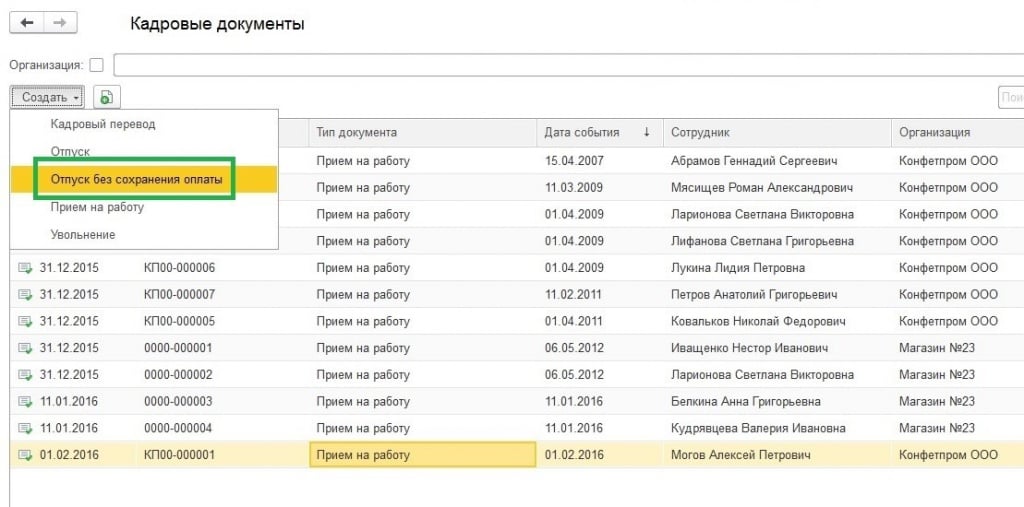Click document icon for КП00-000007 row
The width and height of the screenshot is (1024, 507).
tap(25, 295)
